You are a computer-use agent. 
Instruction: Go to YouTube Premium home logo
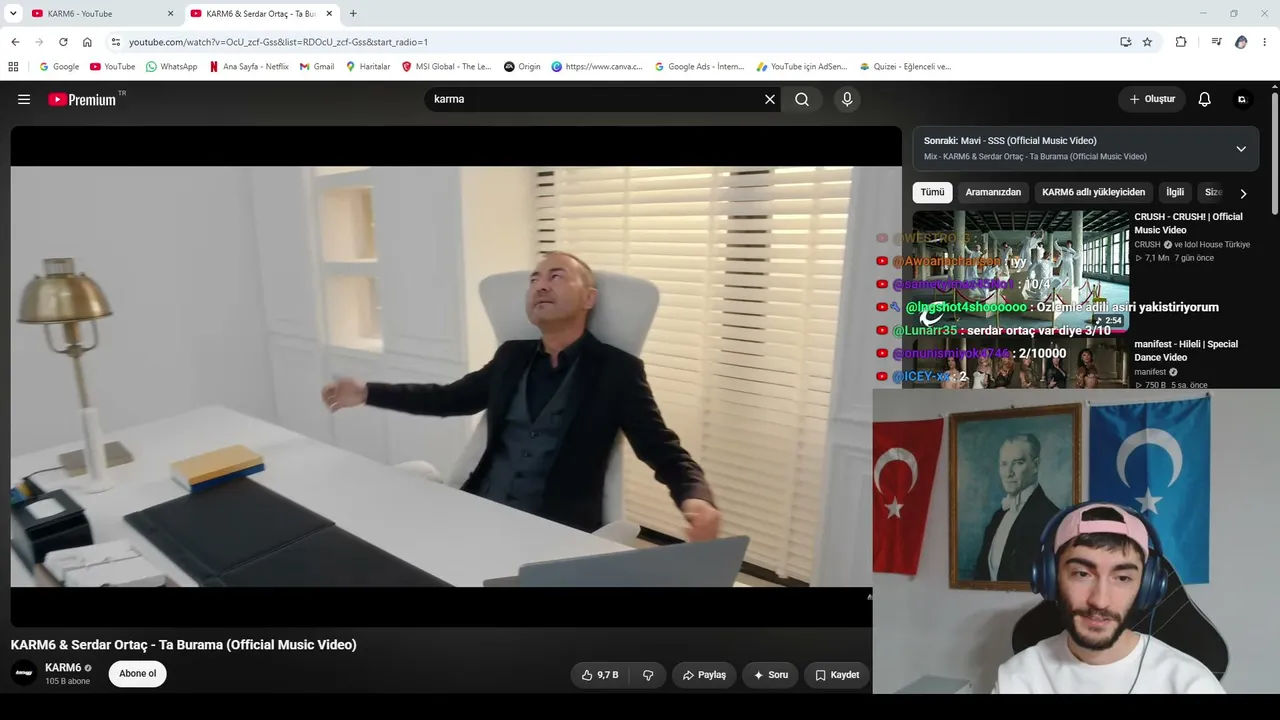[82, 99]
